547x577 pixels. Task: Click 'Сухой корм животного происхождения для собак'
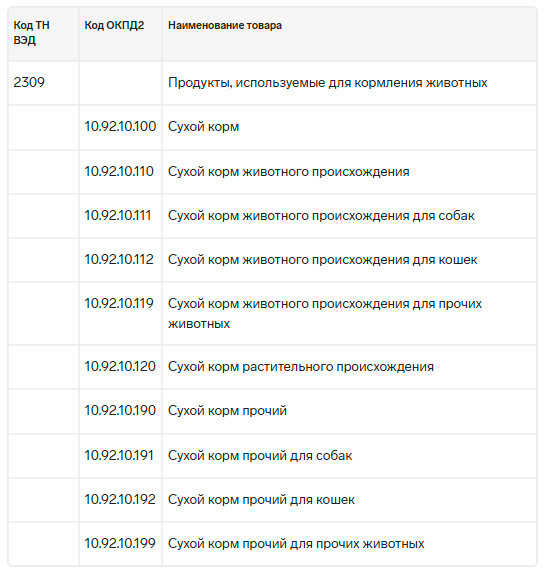[x=321, y=216]
